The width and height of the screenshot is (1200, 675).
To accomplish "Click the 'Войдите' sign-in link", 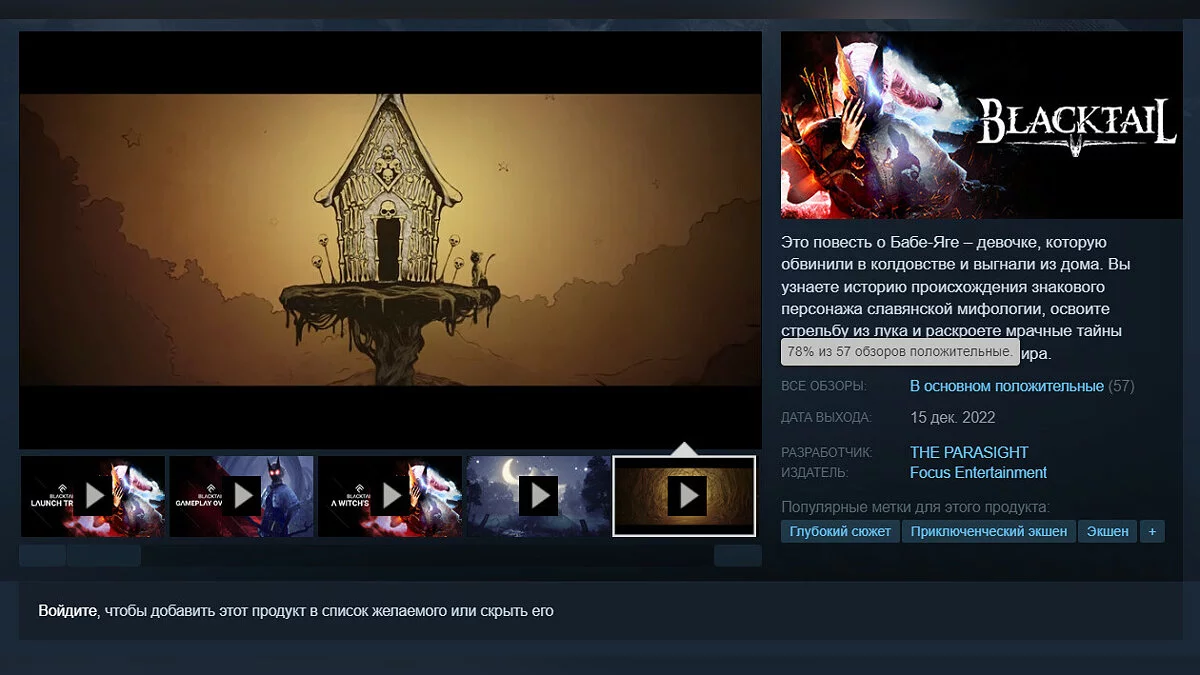I will tap(67, 610).
